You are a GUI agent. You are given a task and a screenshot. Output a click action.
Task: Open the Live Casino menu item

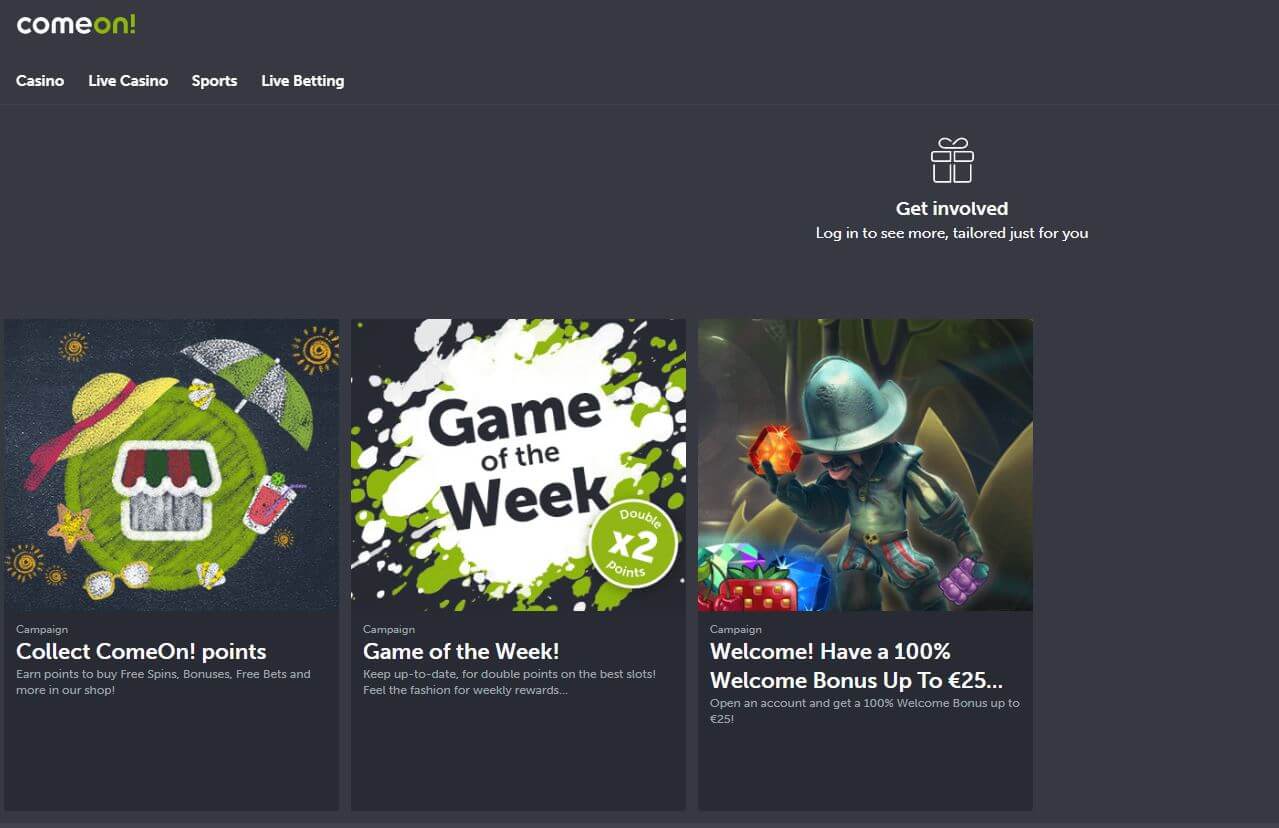[128, 81]
